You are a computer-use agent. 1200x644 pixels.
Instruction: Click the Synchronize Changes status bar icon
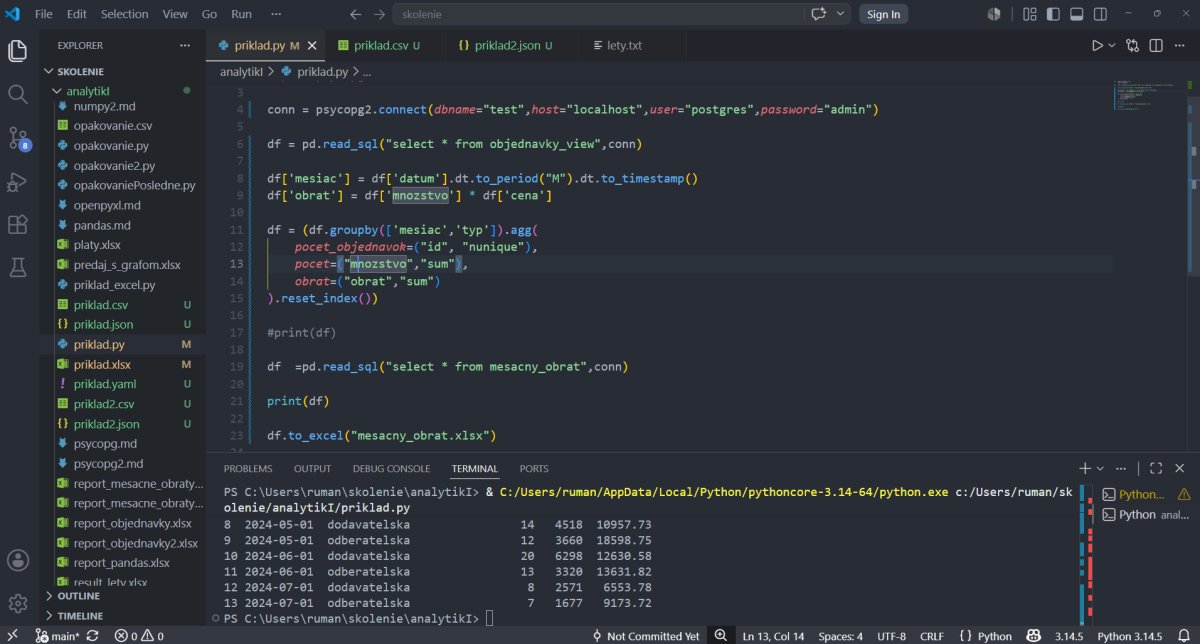pyautogui.click(x=93, y=635)
